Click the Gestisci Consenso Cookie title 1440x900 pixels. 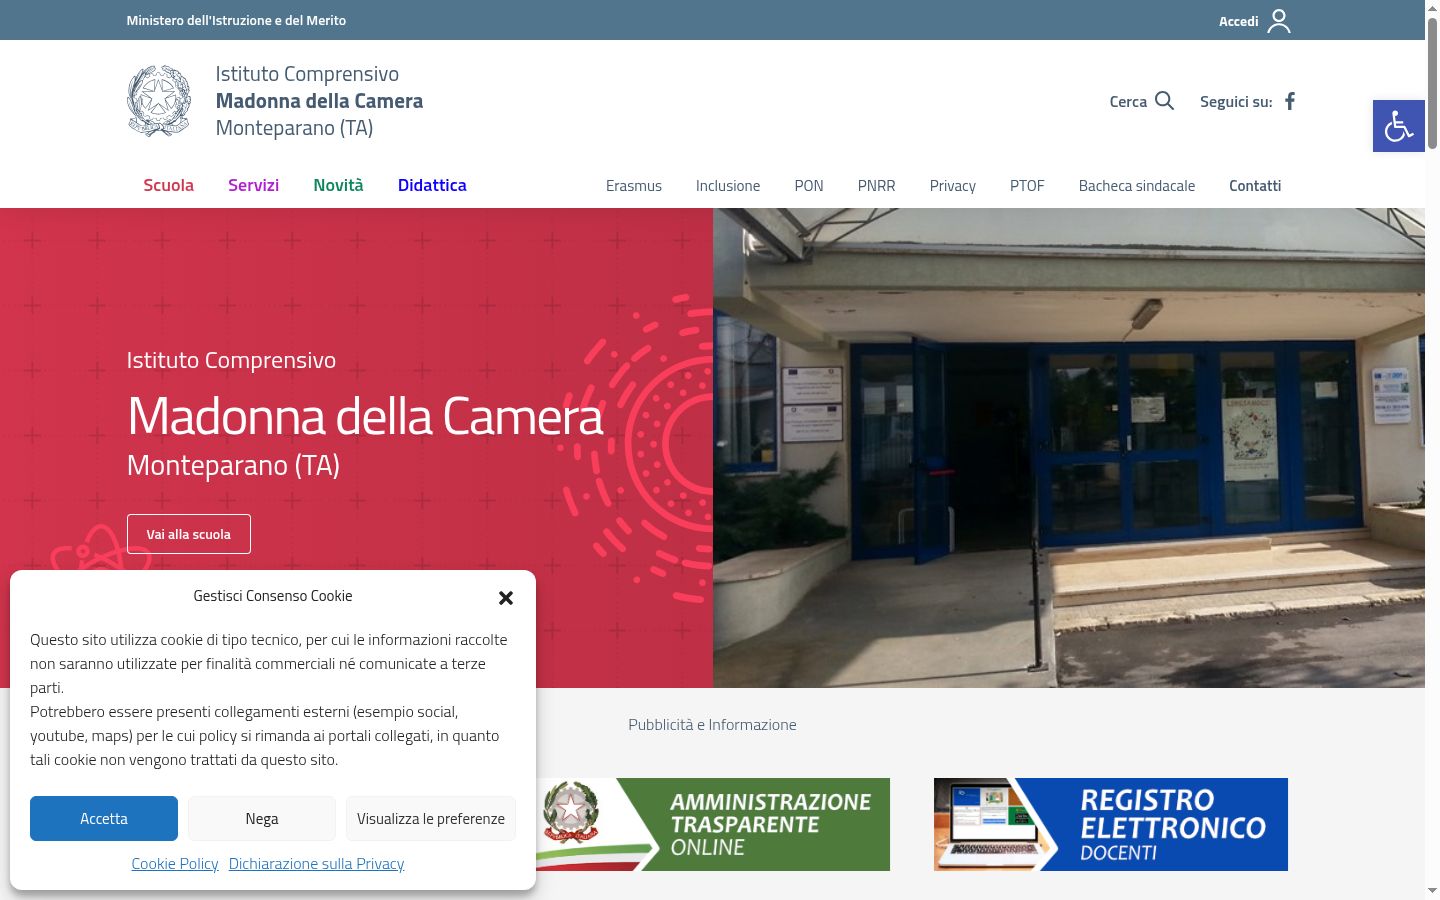pyautogui.click(x=273, y=596)
